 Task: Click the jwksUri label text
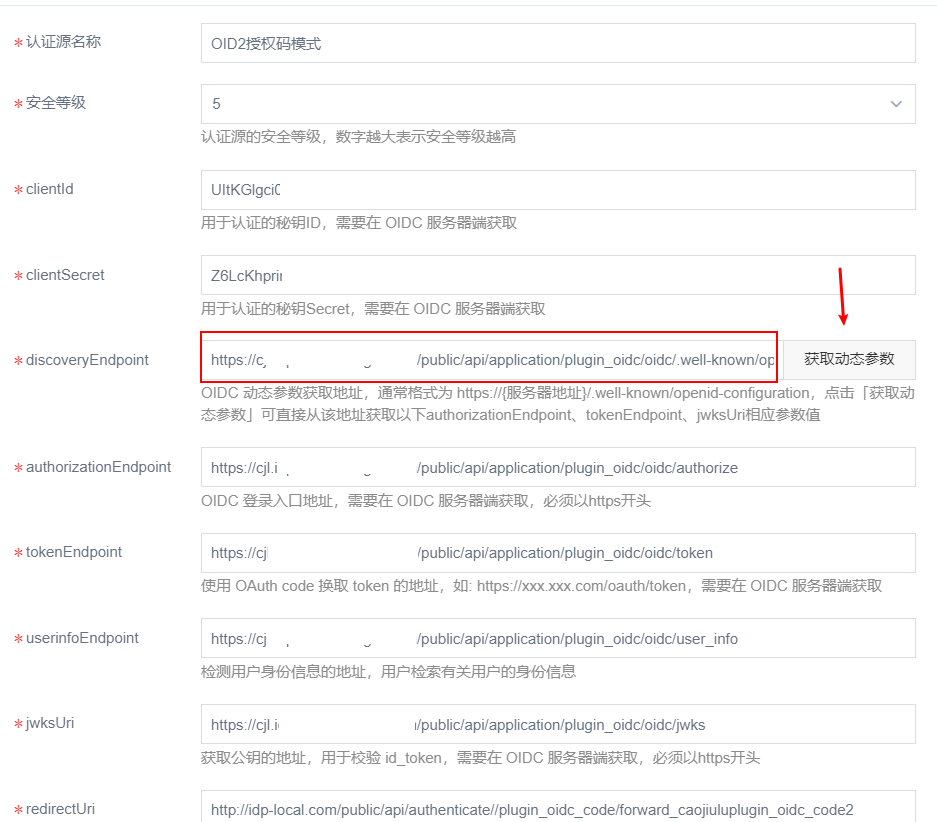(50, 723)
